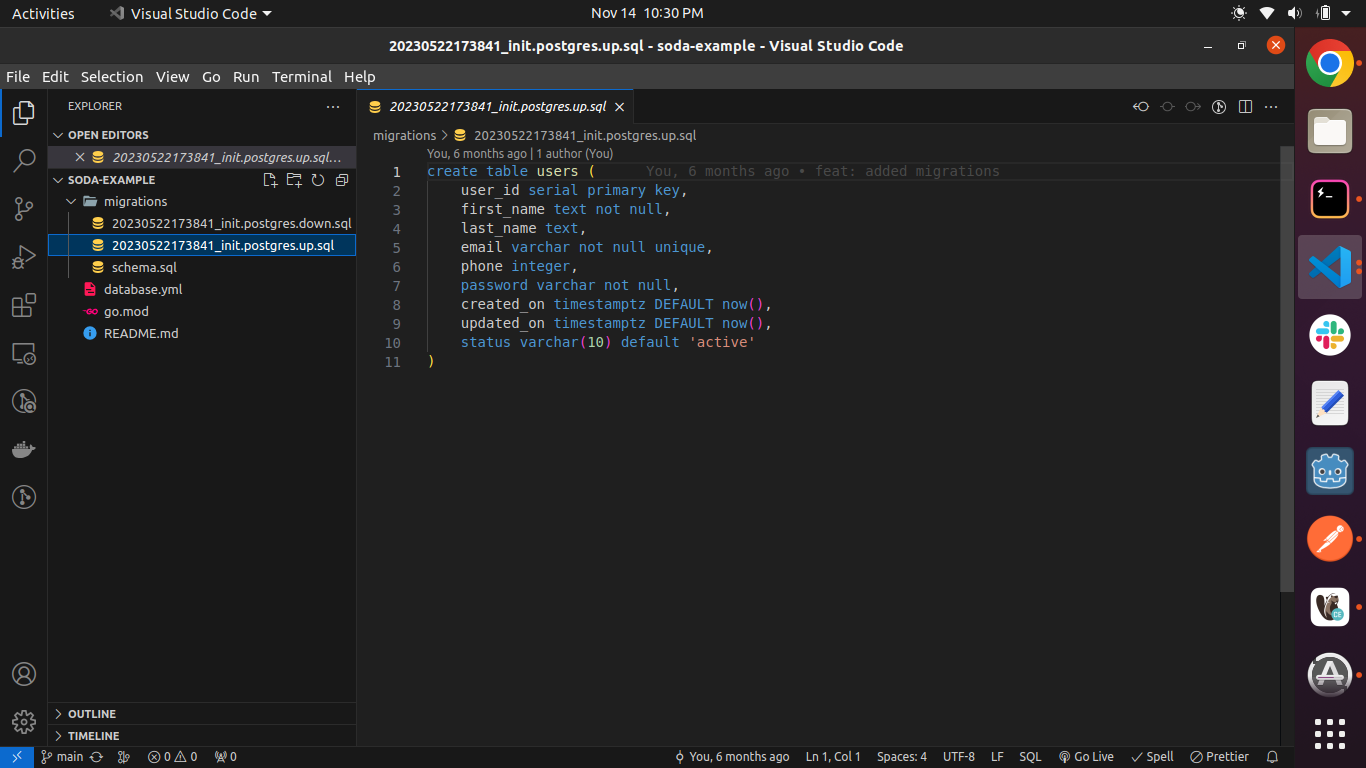Click Go Live in status bar
This screenshot has height=768, width=1366.
1086,757
